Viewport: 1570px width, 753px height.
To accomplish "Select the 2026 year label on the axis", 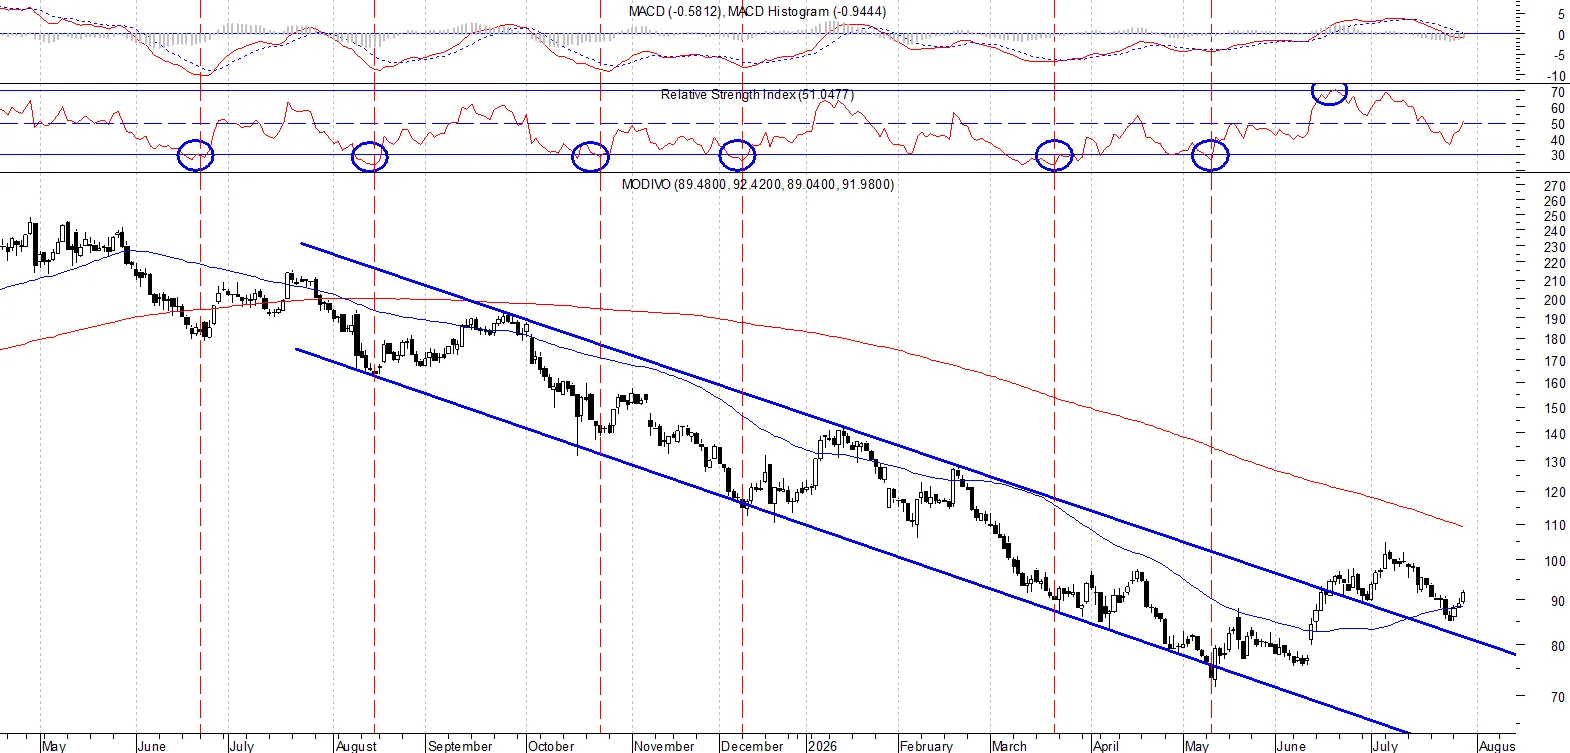I will (x=822, y=746).
